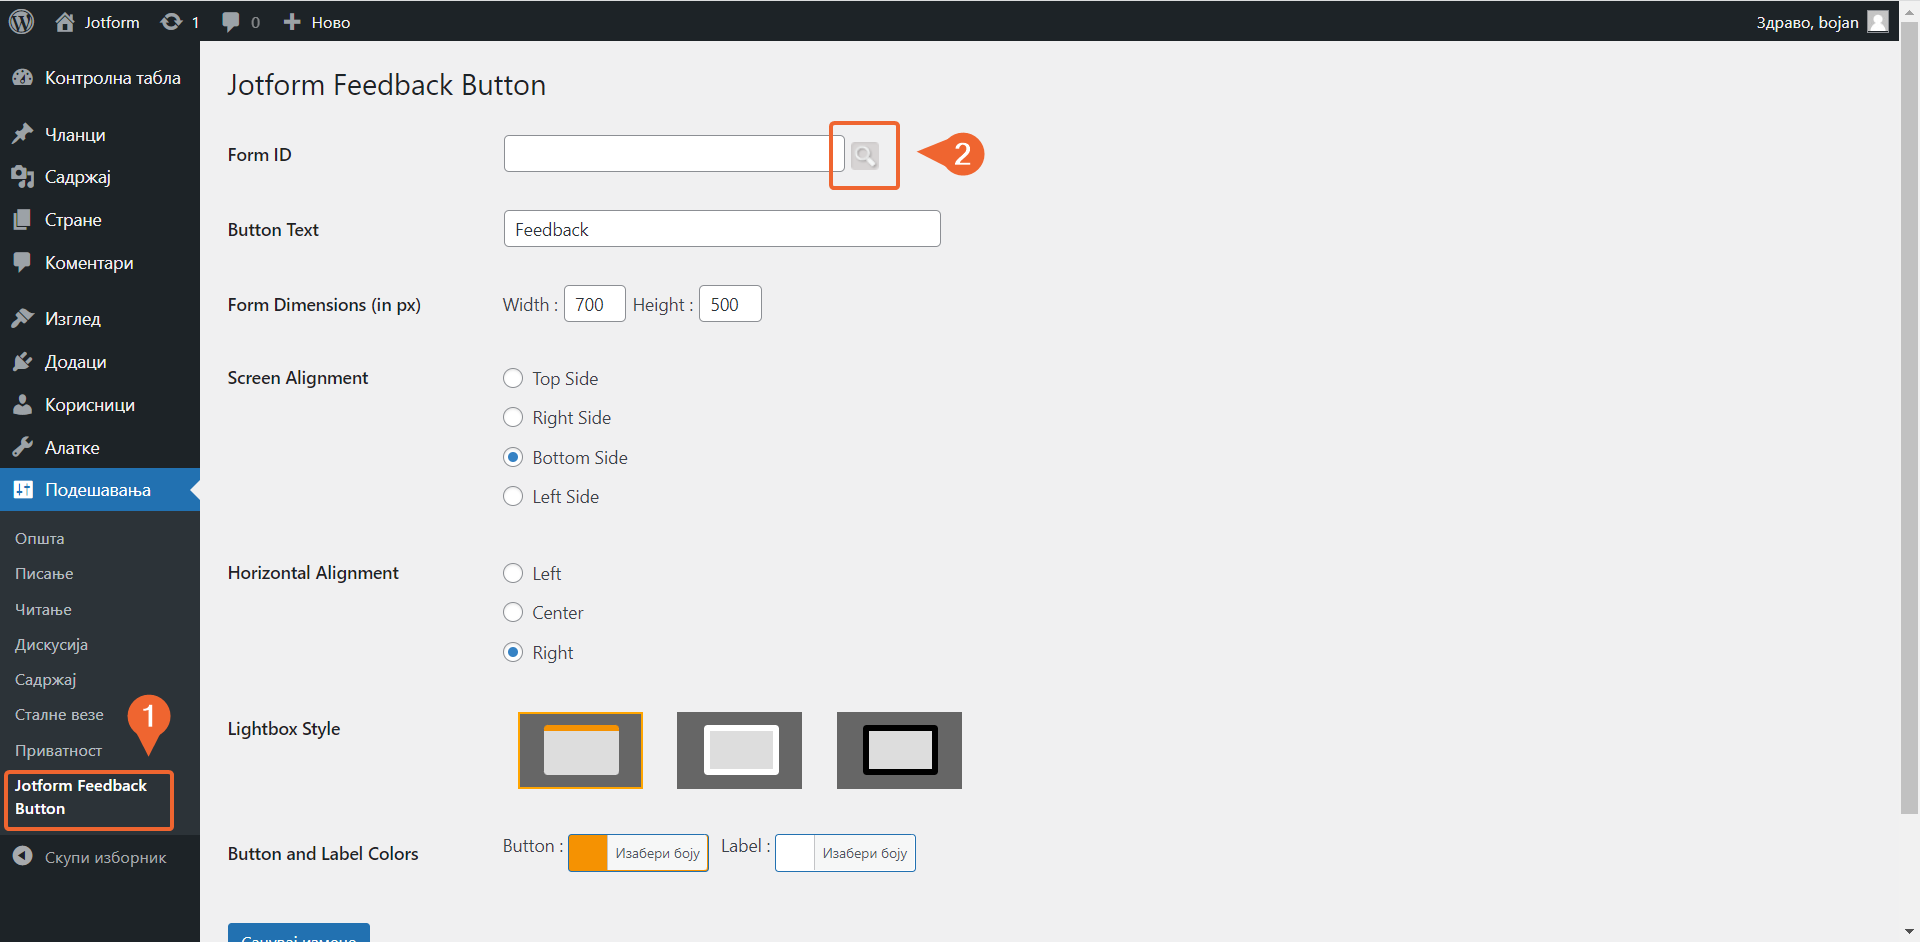Click Изабери боју for Label color
1920x942 pixels.
click(864, 853)
